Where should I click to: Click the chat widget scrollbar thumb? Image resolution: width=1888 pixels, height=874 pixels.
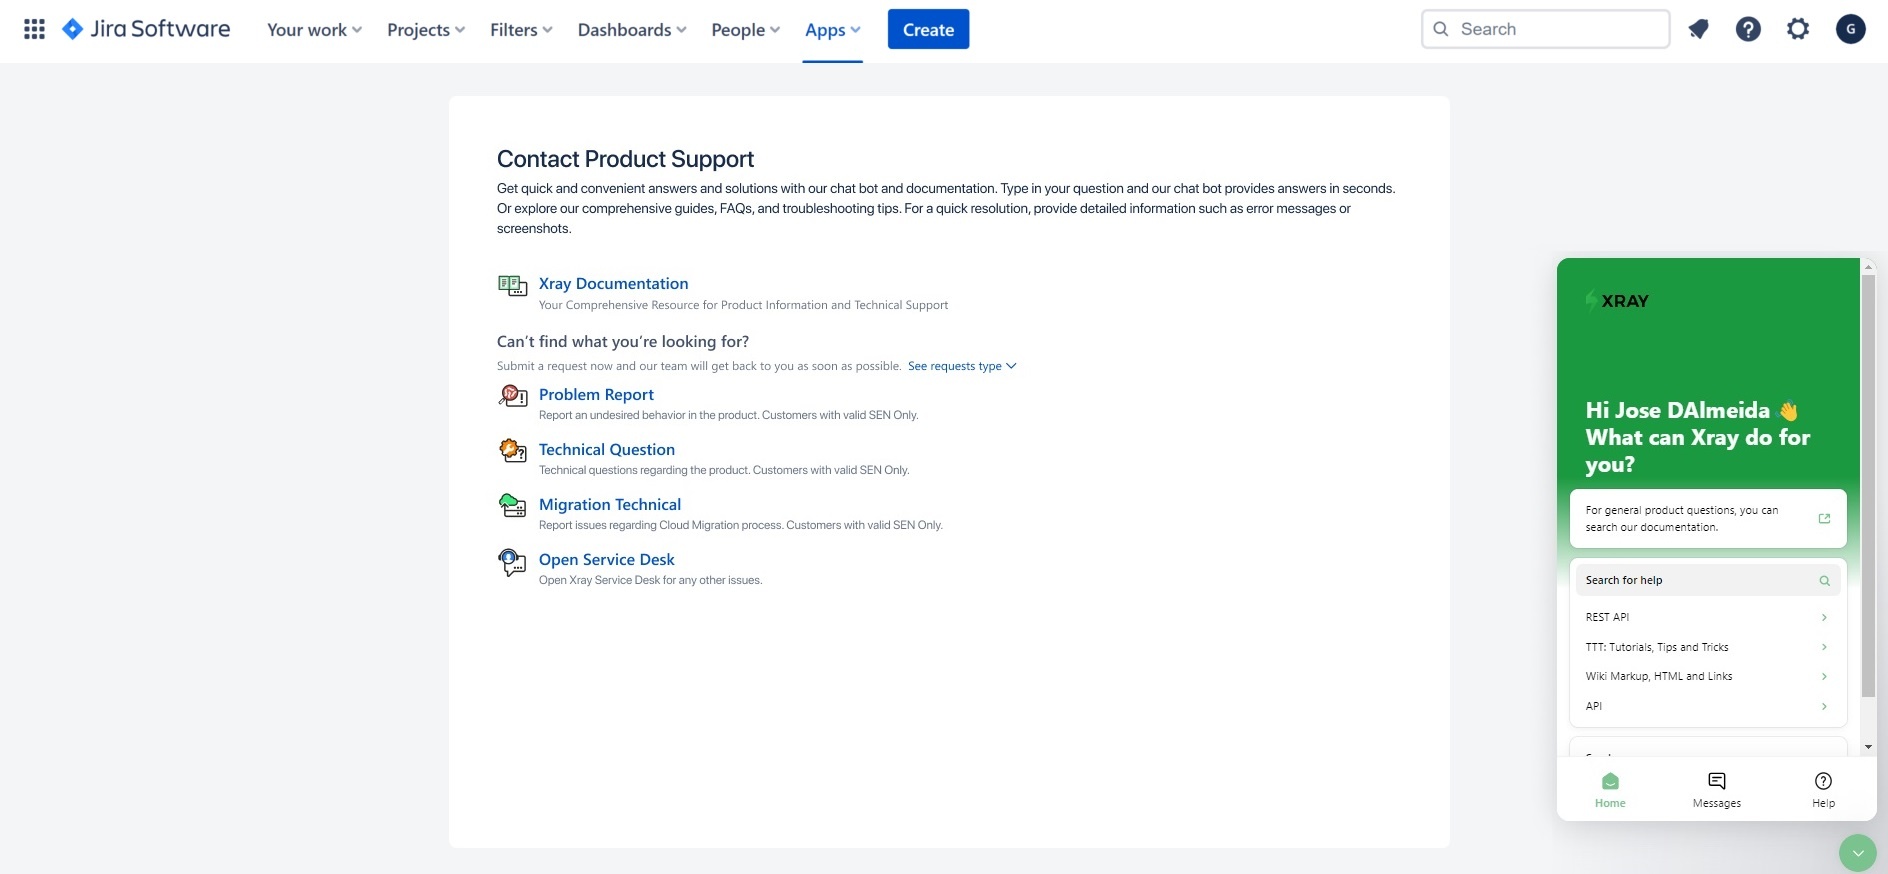coord(1868,486)
